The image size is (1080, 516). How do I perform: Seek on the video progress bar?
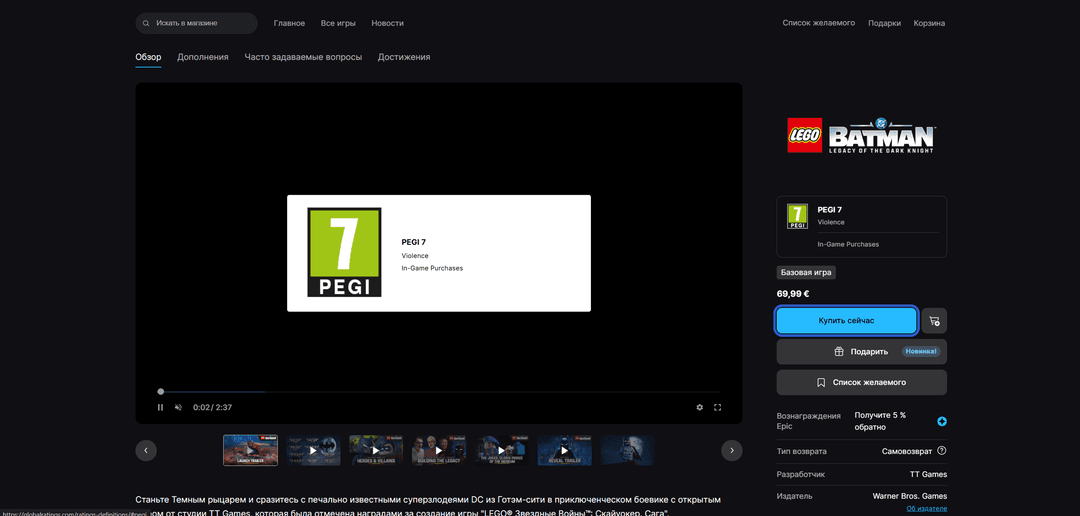[440, 391]
